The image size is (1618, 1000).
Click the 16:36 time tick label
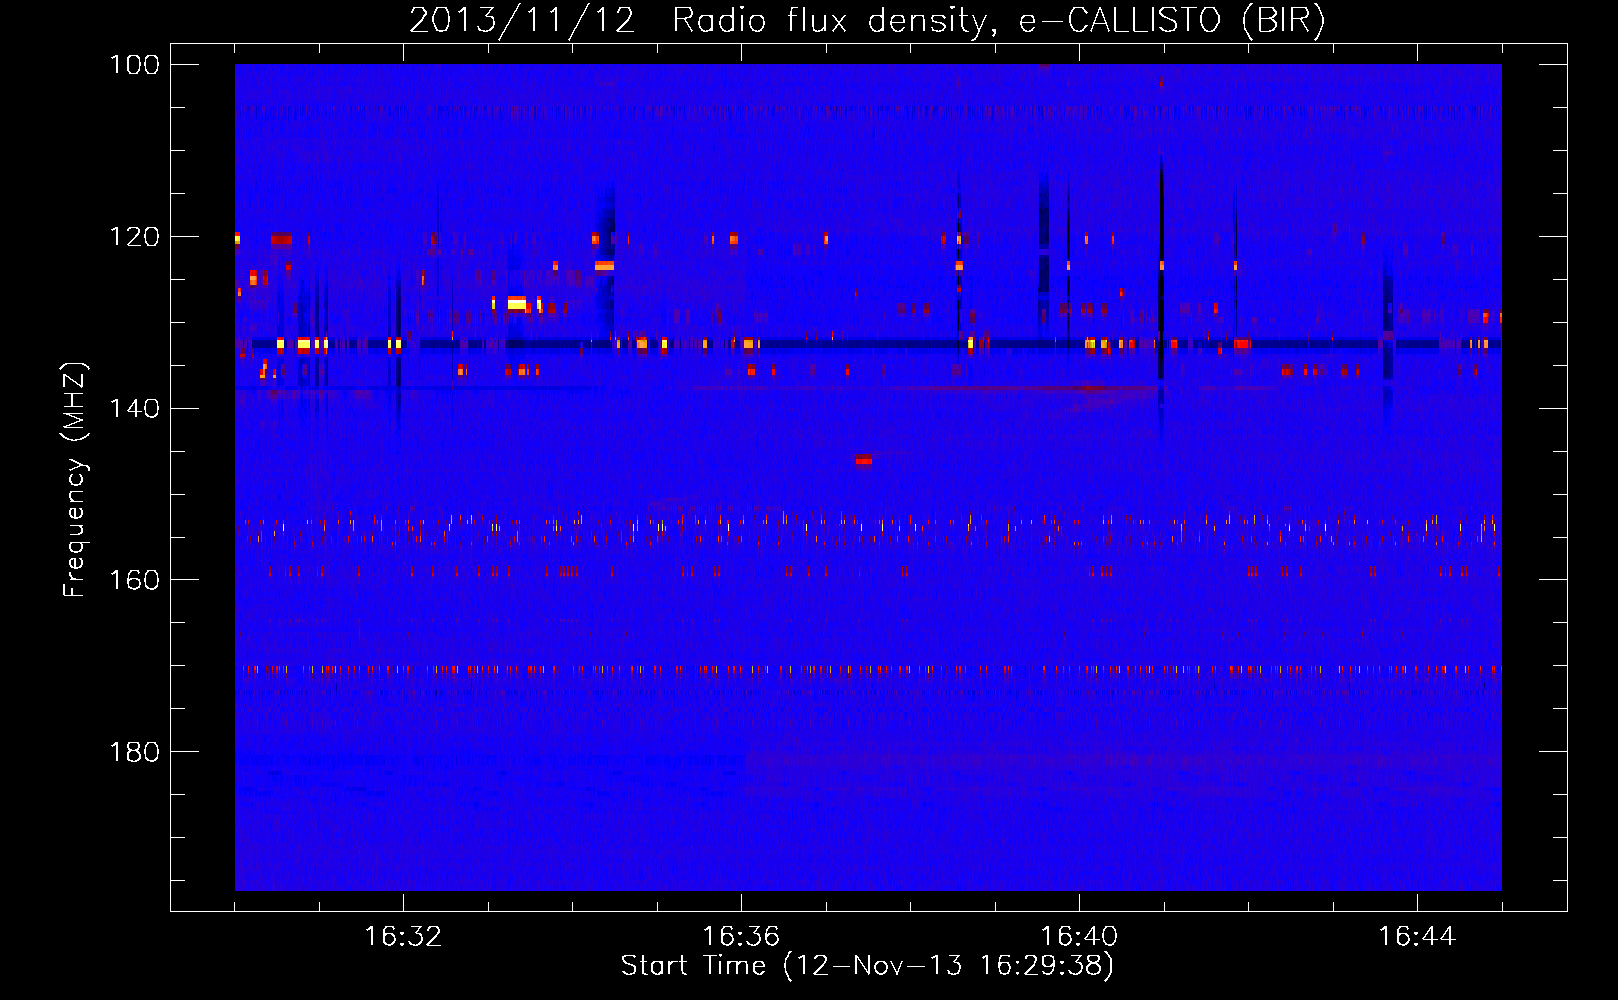pos(741,937)
